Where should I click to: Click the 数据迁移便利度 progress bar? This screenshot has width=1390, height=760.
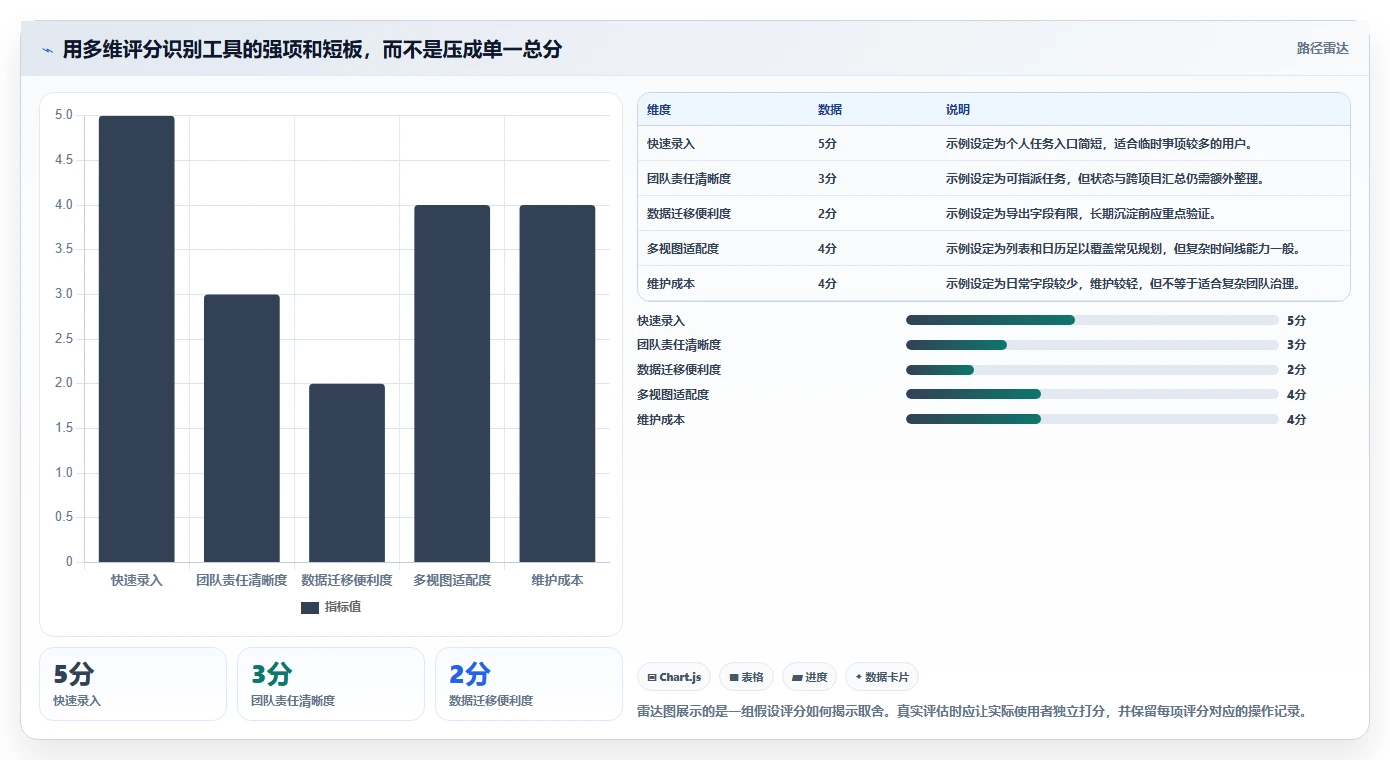click(x=1092, y=370)
